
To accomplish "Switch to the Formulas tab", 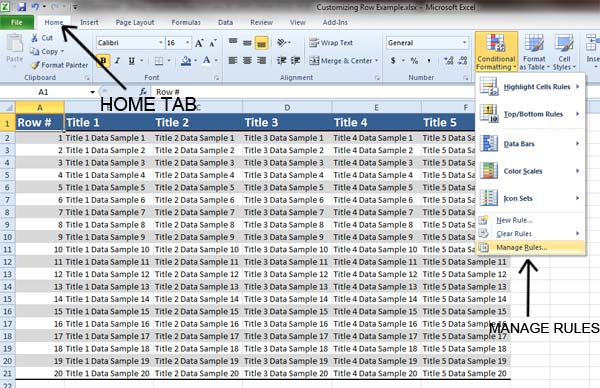I will 186,22.
